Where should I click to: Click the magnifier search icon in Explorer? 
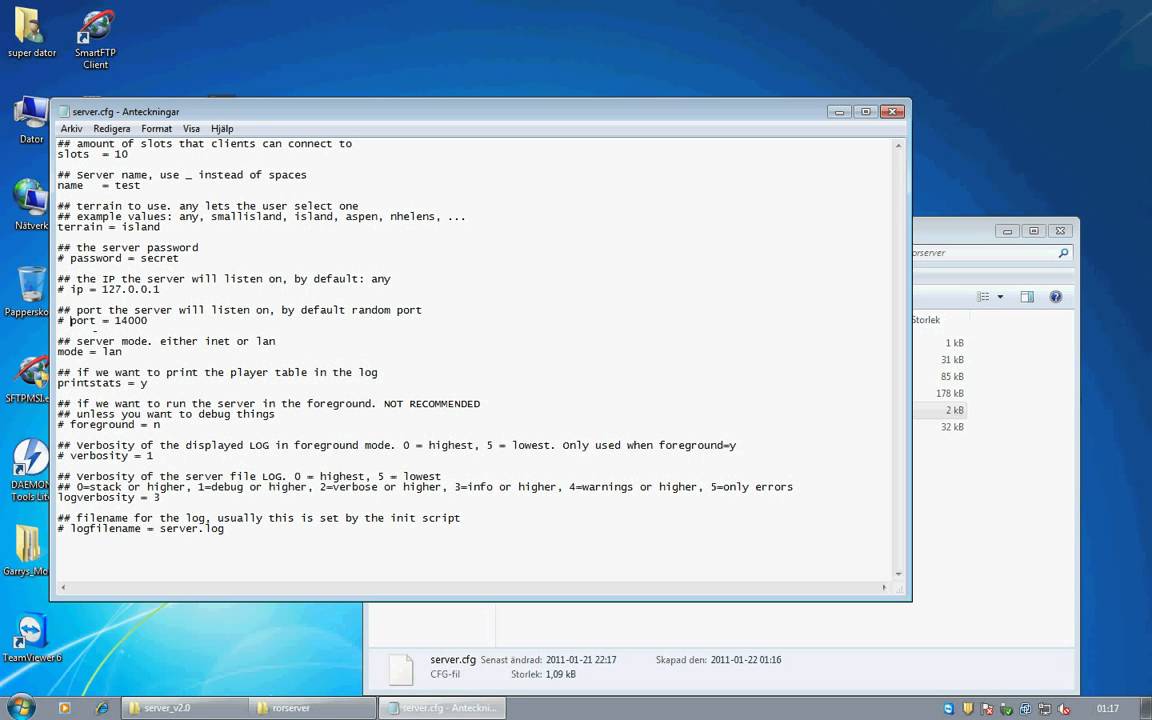click(x=1063, y=253)
